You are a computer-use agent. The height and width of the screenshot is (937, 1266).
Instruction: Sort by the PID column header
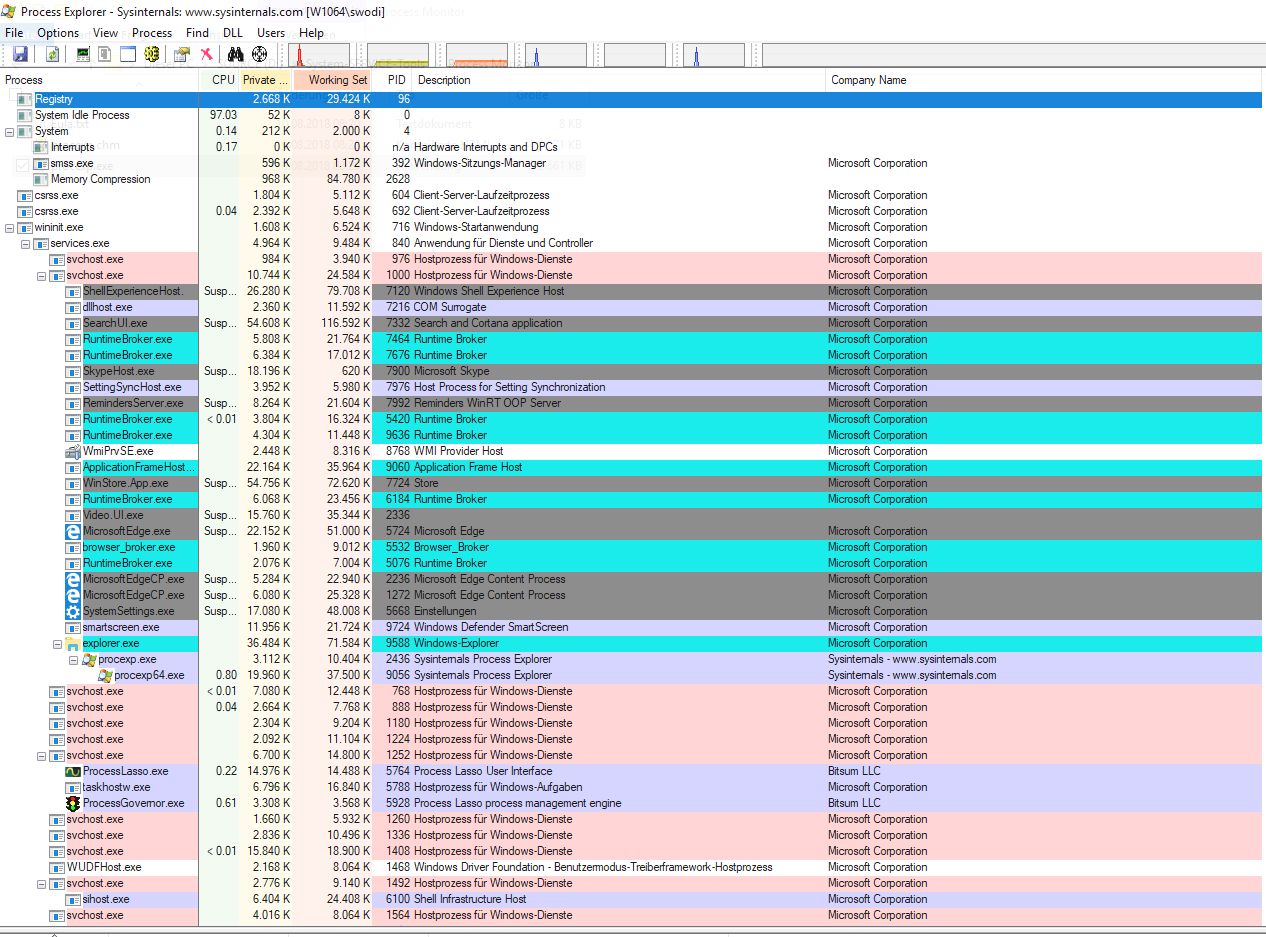click(392, 80)
